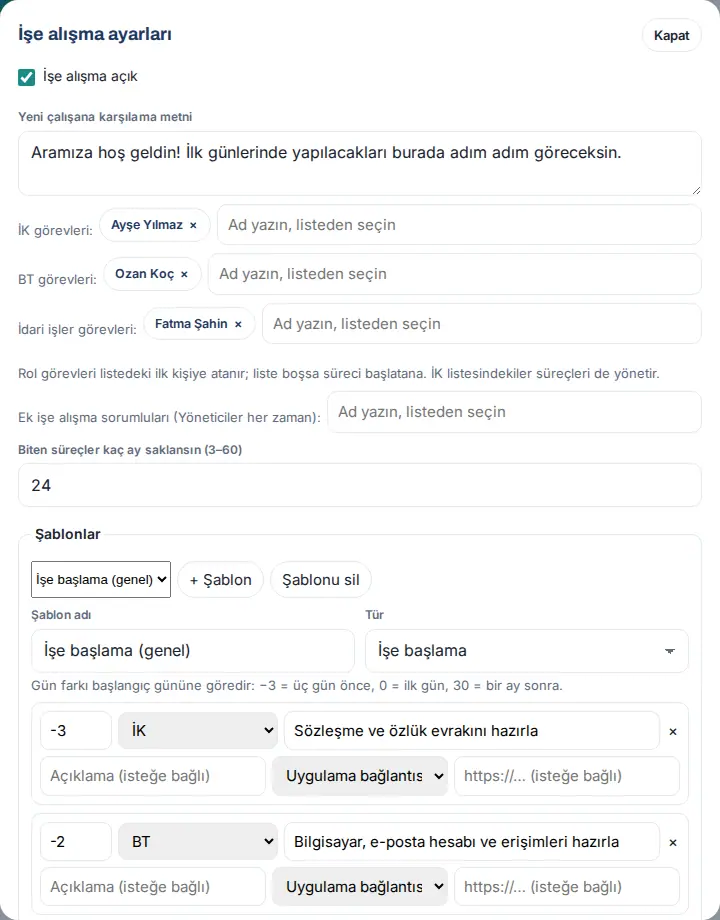Focus the İdari işler görevleri name input
This screenshot has width=720, height=920.
(x=482, y=324)
